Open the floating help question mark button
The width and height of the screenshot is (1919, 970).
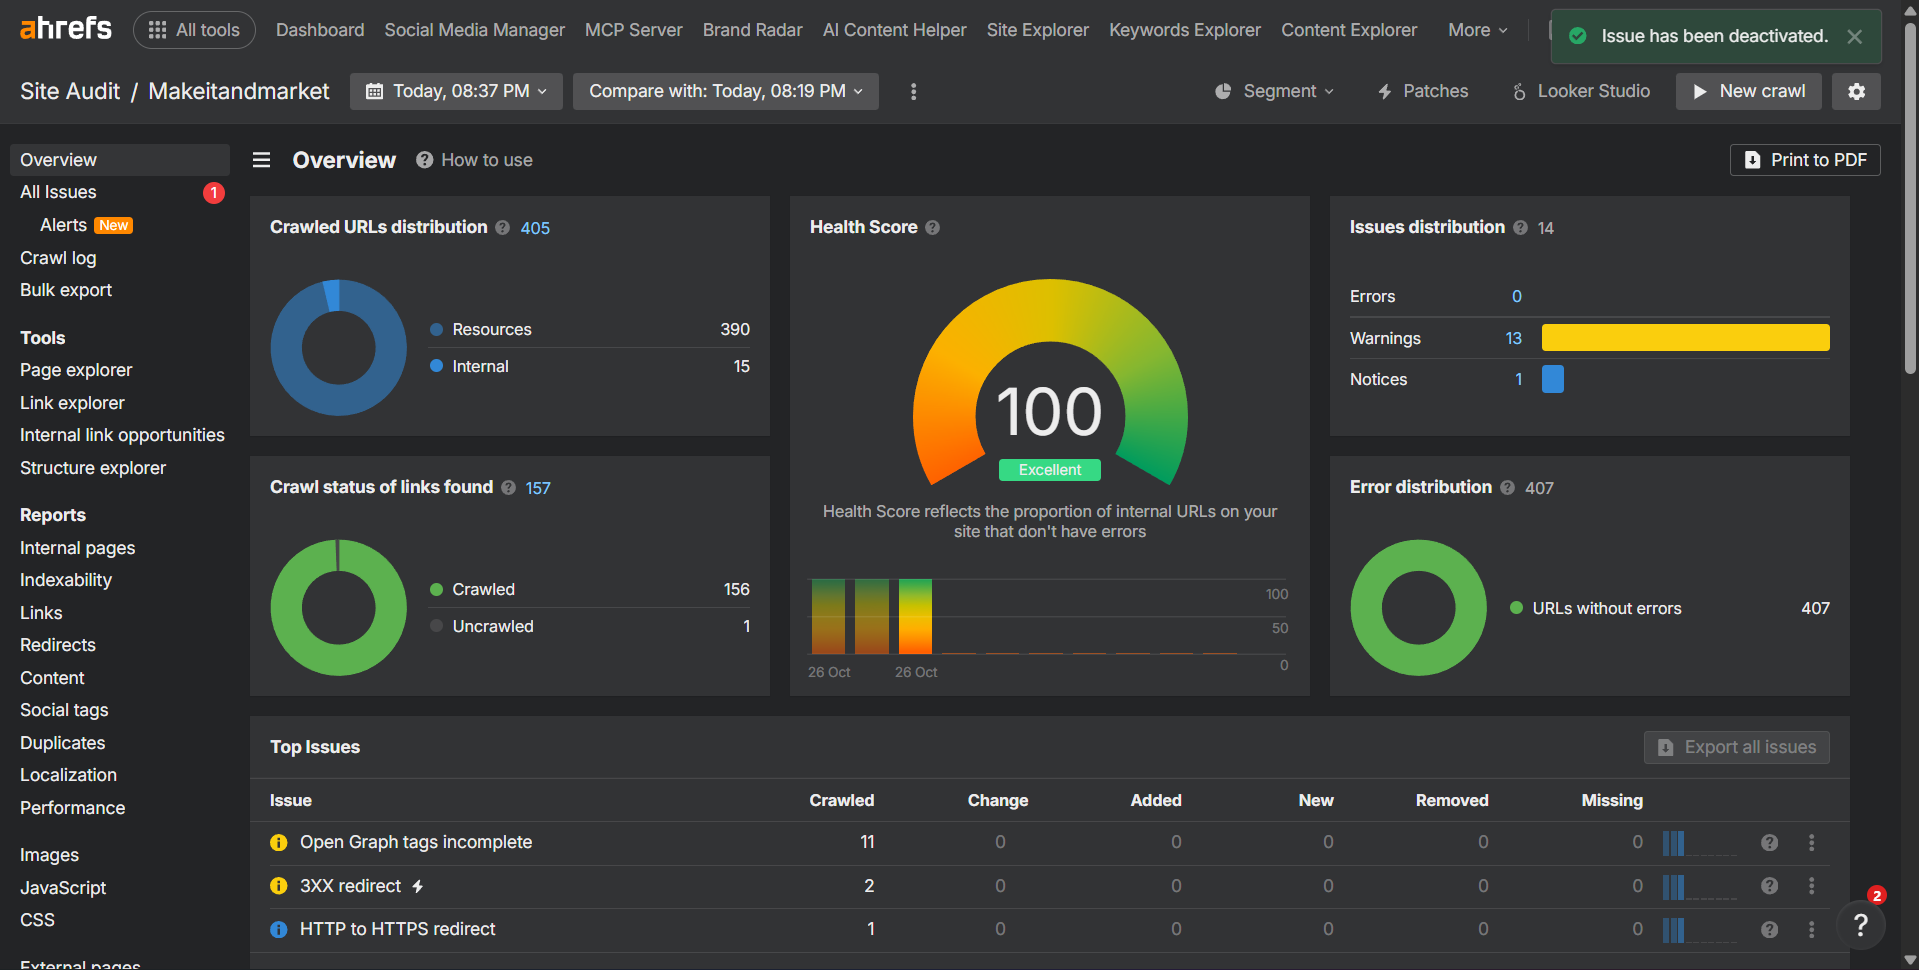click(1860, 925)
